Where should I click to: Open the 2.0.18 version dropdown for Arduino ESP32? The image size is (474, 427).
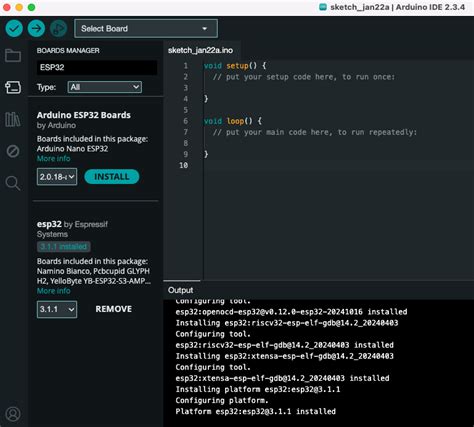tap(57, 177)
